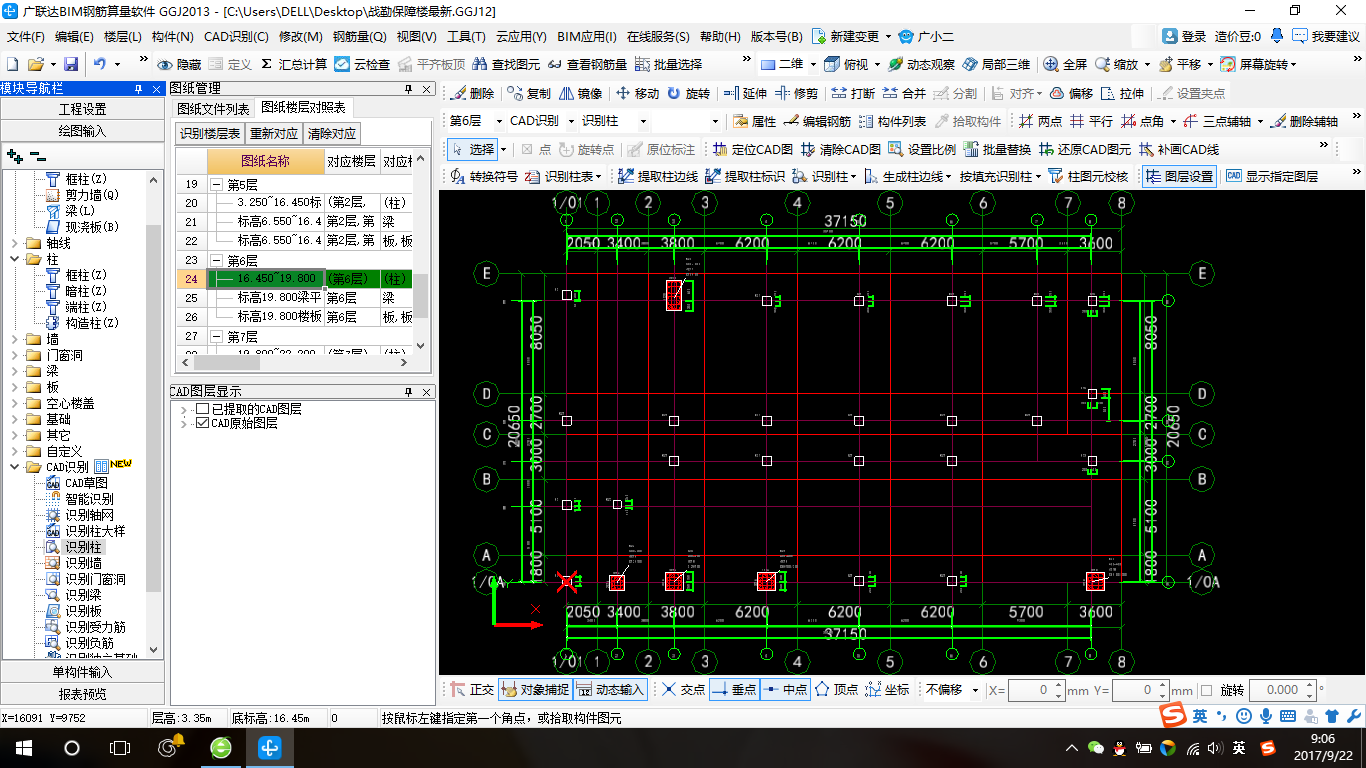Click 局部三维 local 3D tool
The height and width of the screenshot is (768, 1366).
(996, 64)
